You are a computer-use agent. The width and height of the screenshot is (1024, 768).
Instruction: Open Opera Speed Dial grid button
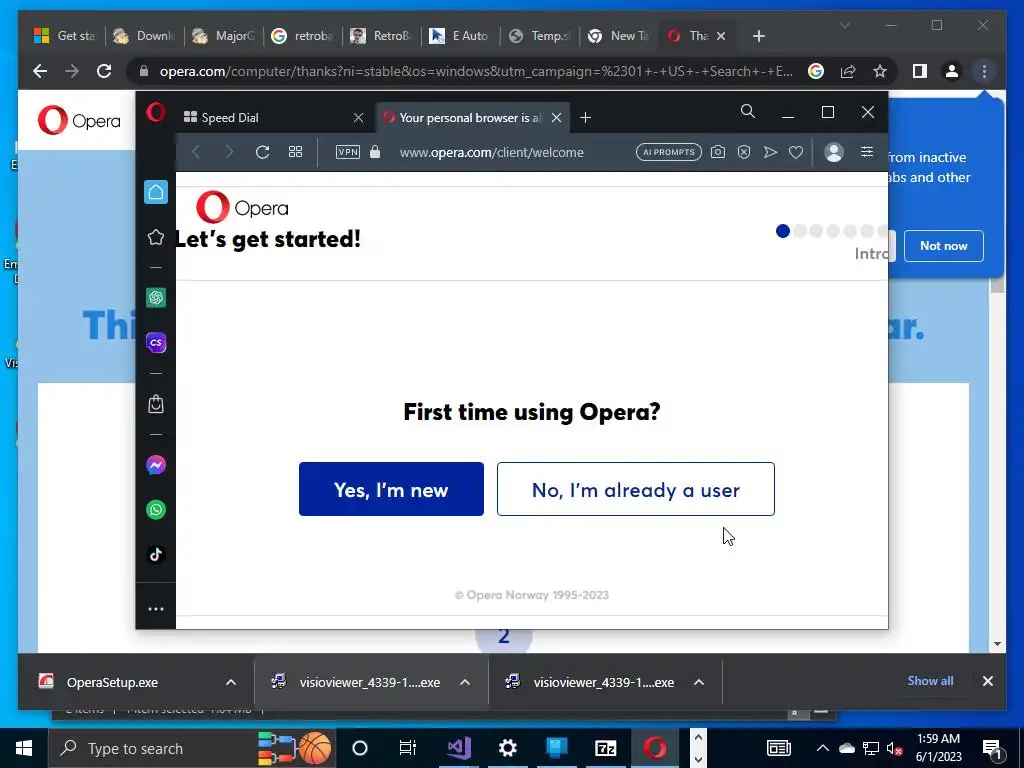[295, 152]
